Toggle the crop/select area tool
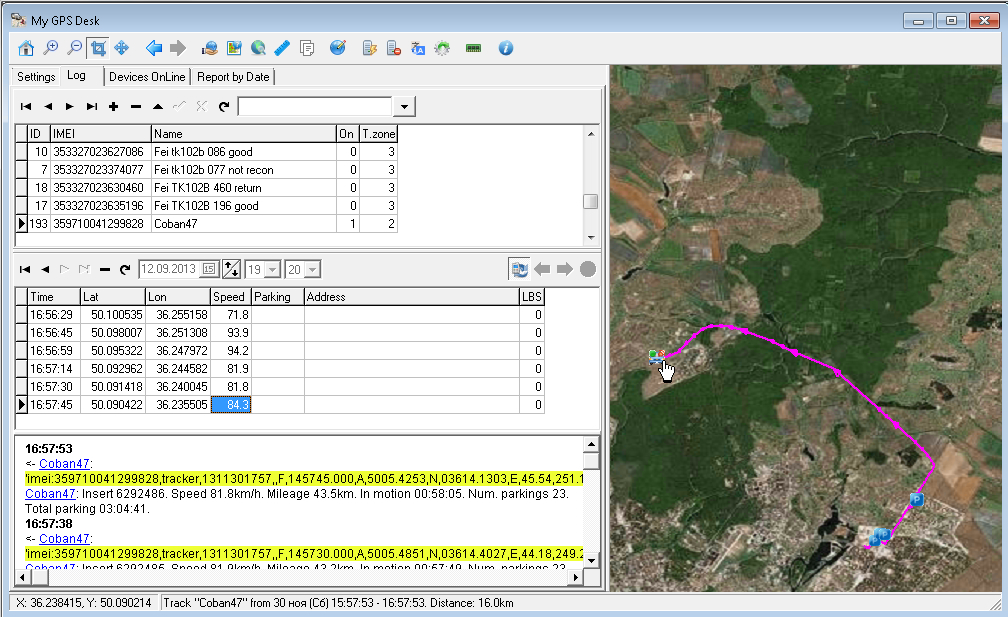This screenshot has height=617, width=1008. point(98,48)
